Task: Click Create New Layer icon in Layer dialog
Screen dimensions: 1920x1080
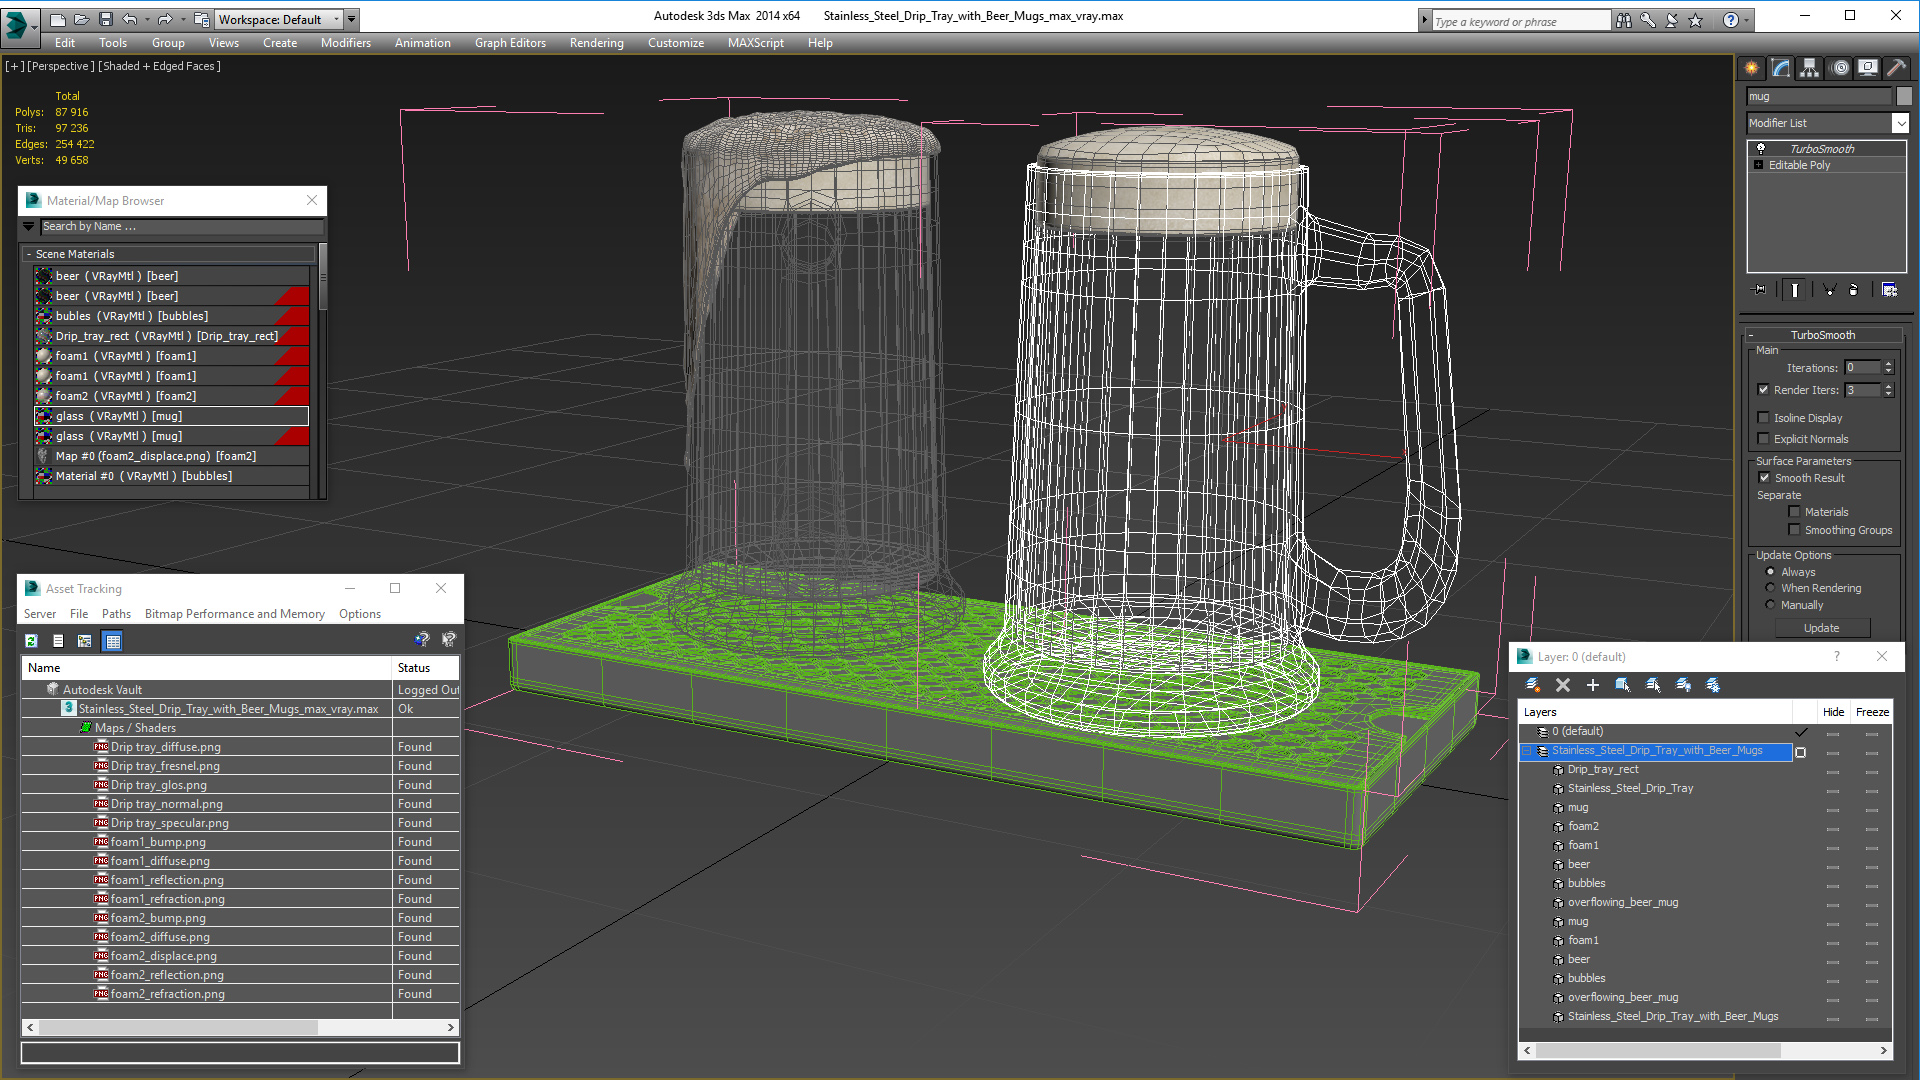Action: click(1533, 685)
